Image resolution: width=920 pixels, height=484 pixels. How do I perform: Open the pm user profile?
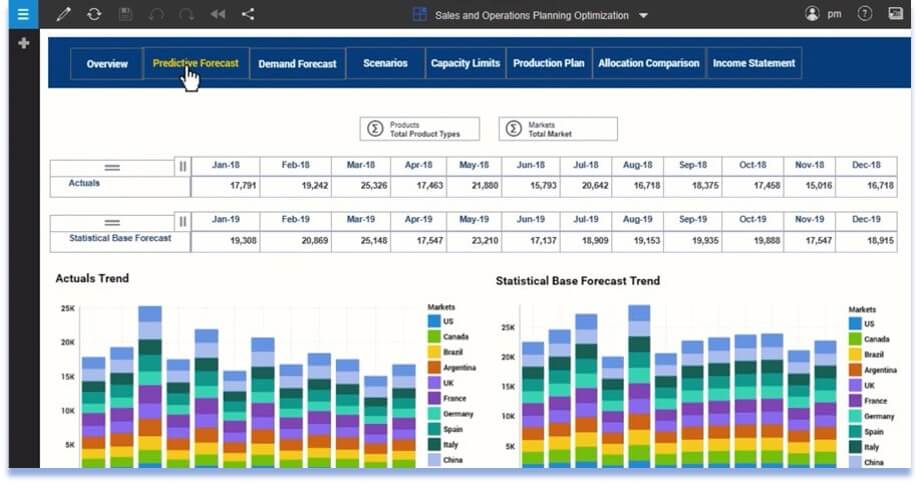point(822,14)
